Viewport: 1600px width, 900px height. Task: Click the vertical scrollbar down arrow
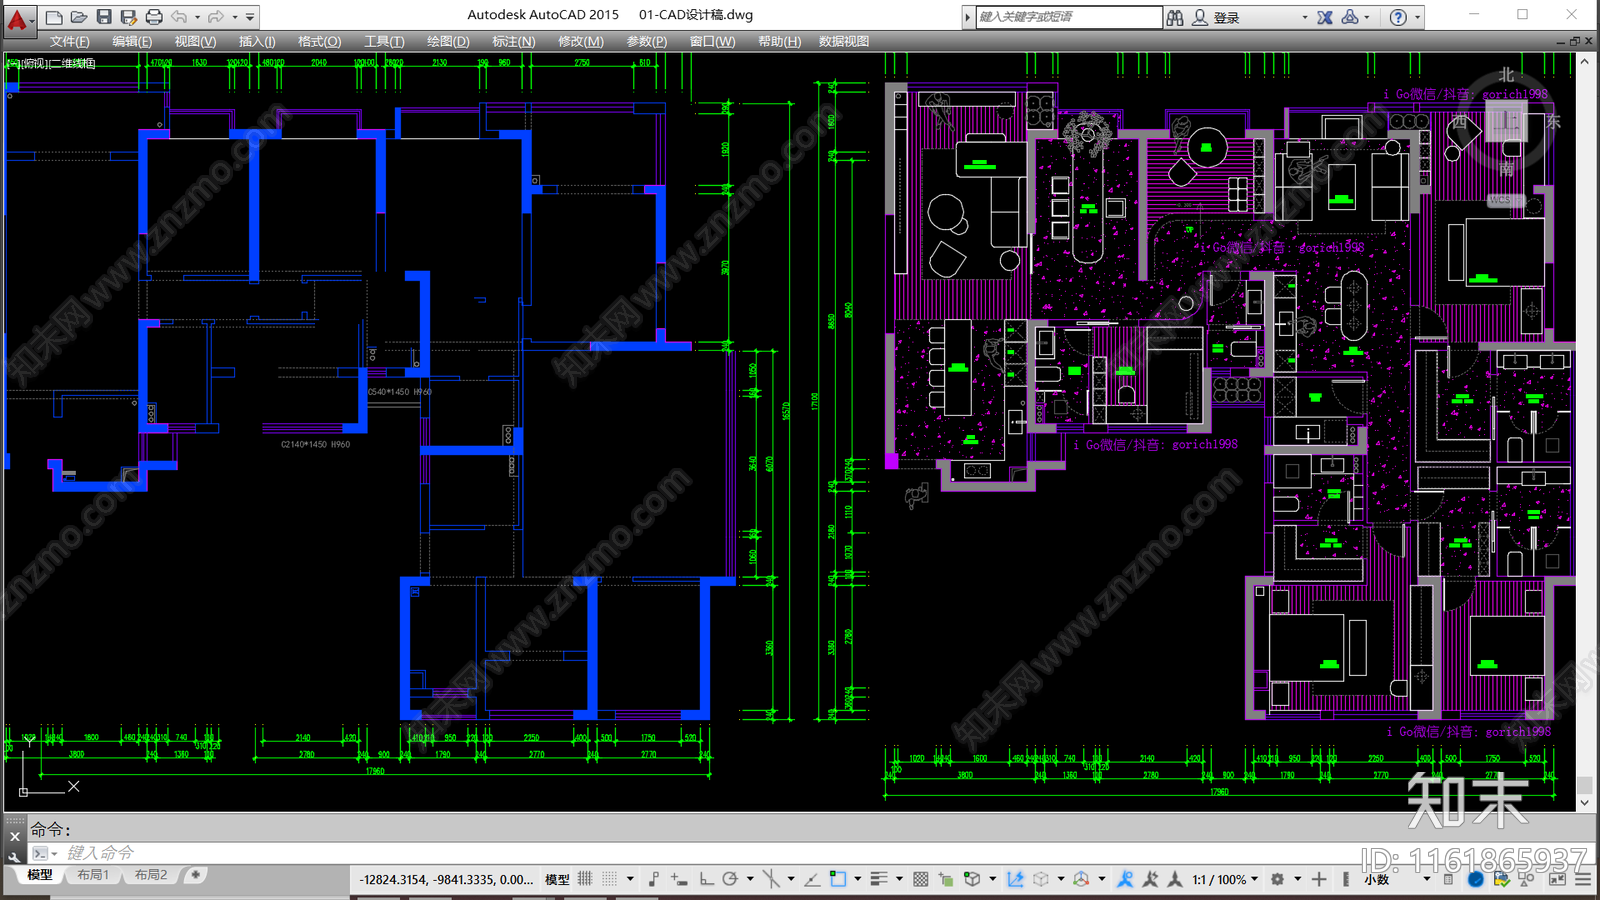[1585, 802]
